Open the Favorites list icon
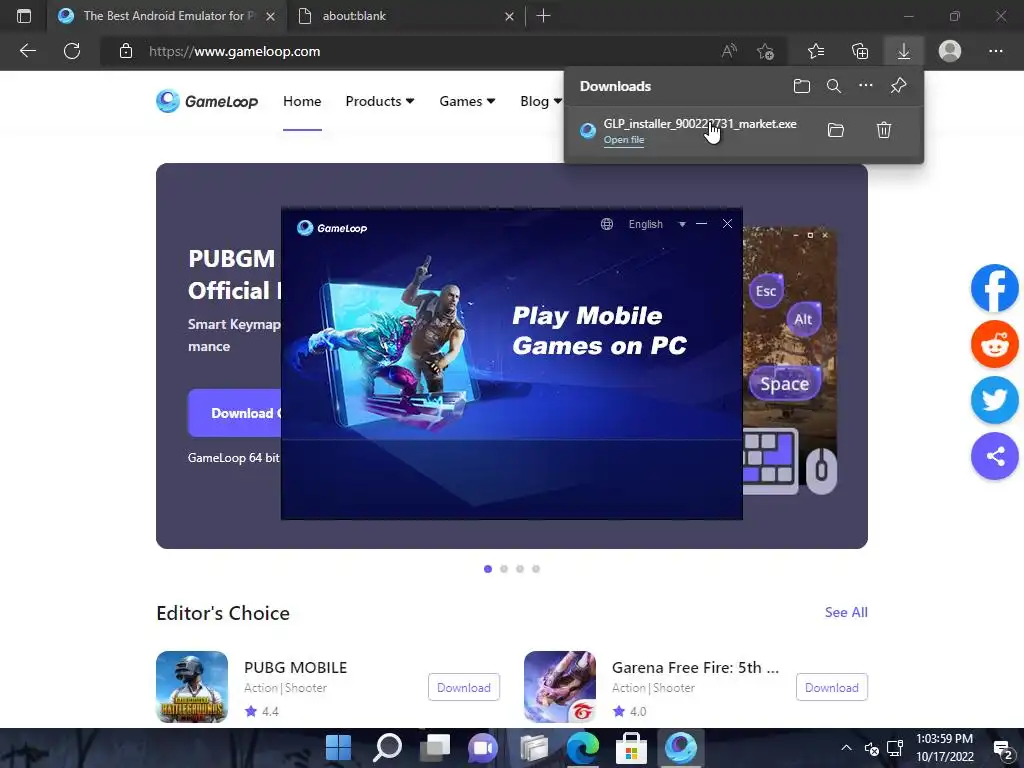The height and width of the screenshot is (768, 1024). (x=816, y=51)
